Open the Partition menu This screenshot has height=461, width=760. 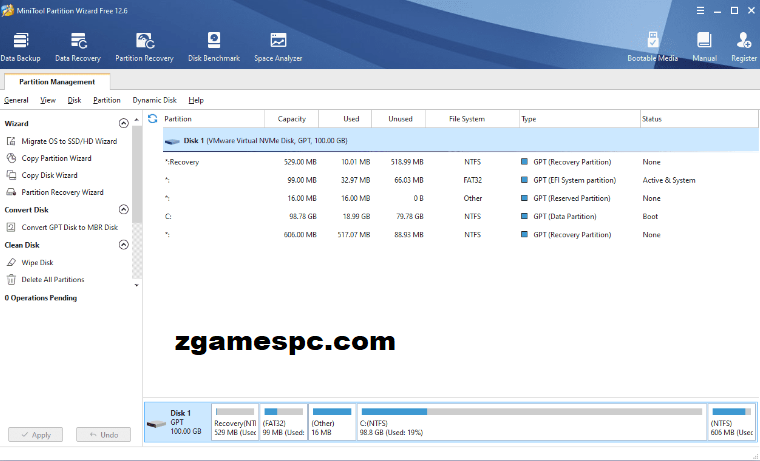(107, 100)
